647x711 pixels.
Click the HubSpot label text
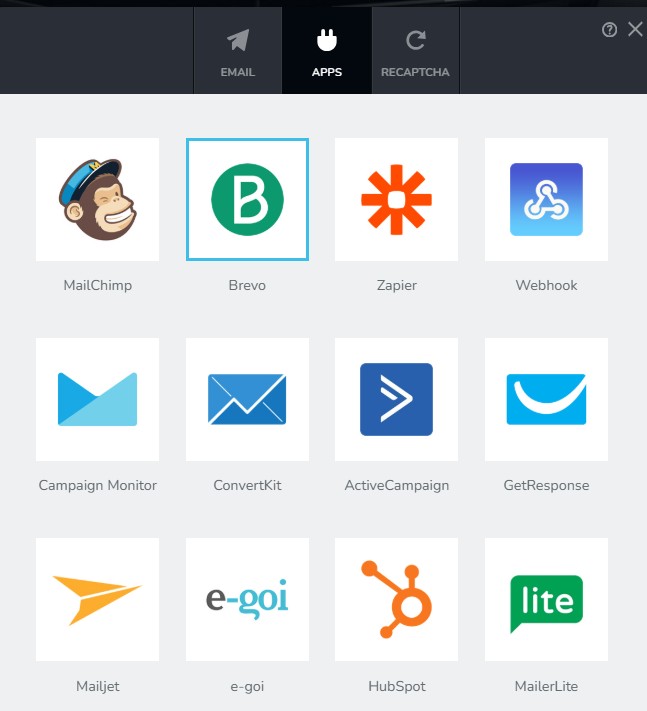(x=396, y=687)
